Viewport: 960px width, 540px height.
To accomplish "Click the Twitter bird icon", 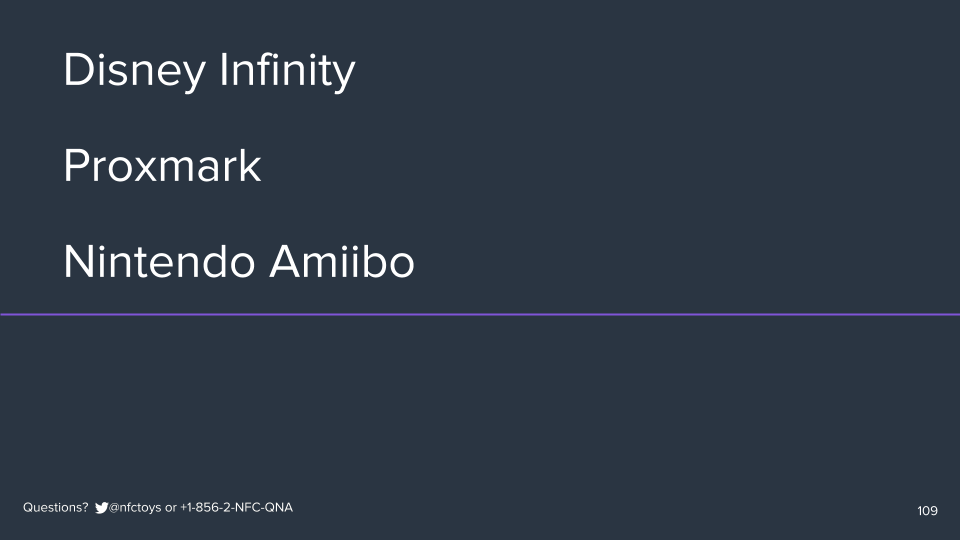I will pos(101,508).
